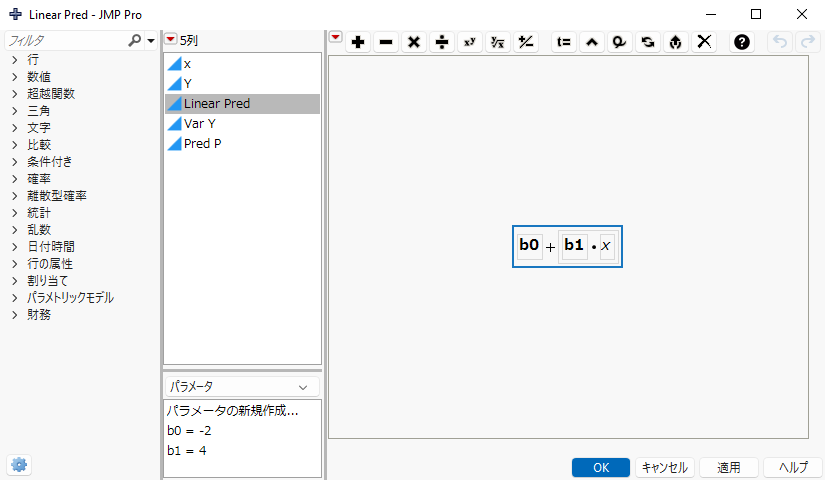Click in the フィルタ search field
Viewport: 825px width, 480px height.
click(x=66, y=41)
